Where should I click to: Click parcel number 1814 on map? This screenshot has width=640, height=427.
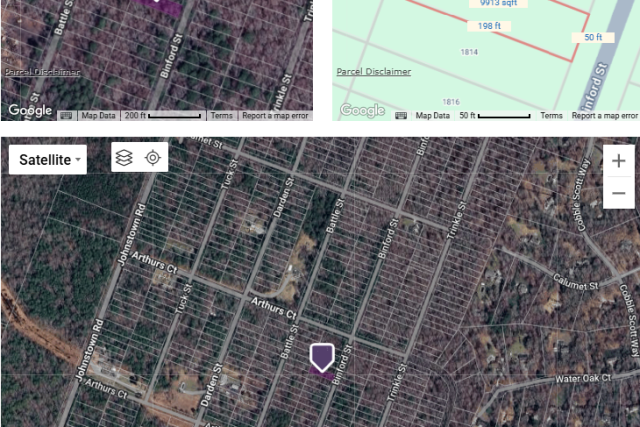click(x=469, y=52)
